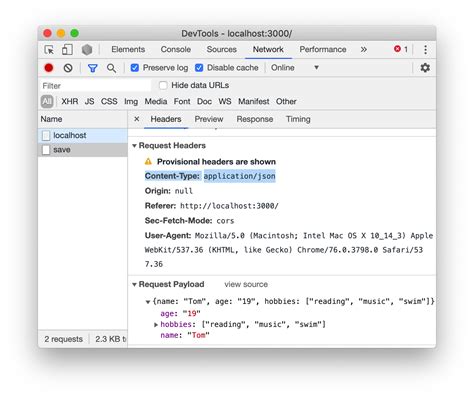474x398 pixels.
Task: Switch to the Sources tab
Action: (x=221, y=49)
